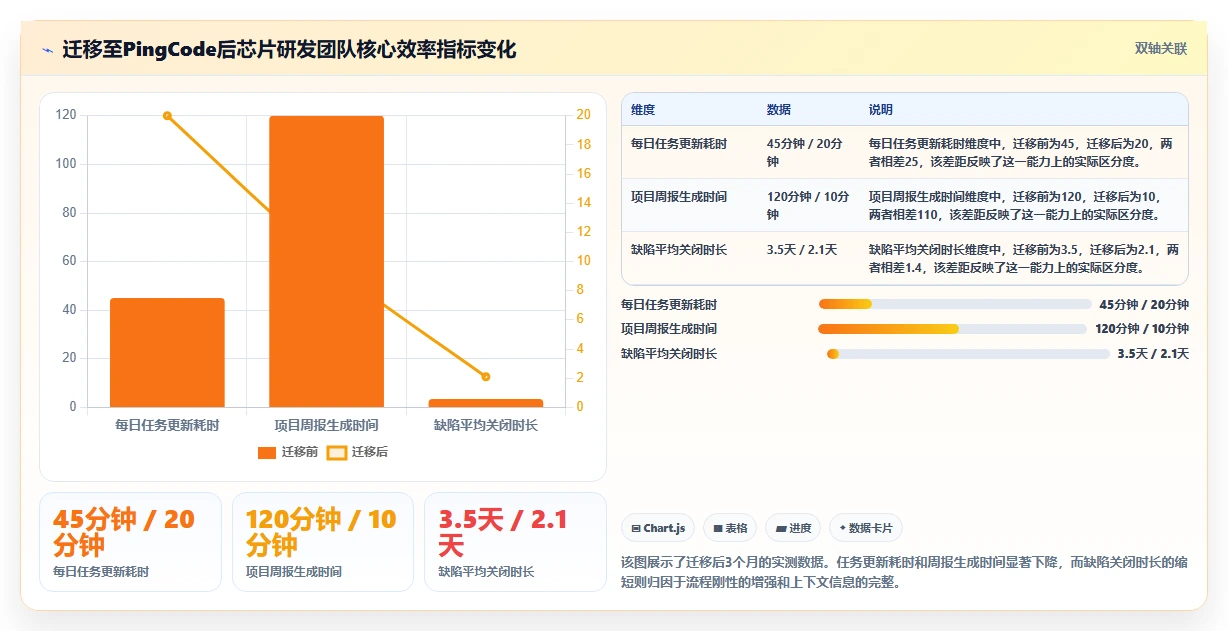The image size is (1228, 631).
Task: Click the 120分钟 / 10分钟 progress value label
Action: [1142, 329]
